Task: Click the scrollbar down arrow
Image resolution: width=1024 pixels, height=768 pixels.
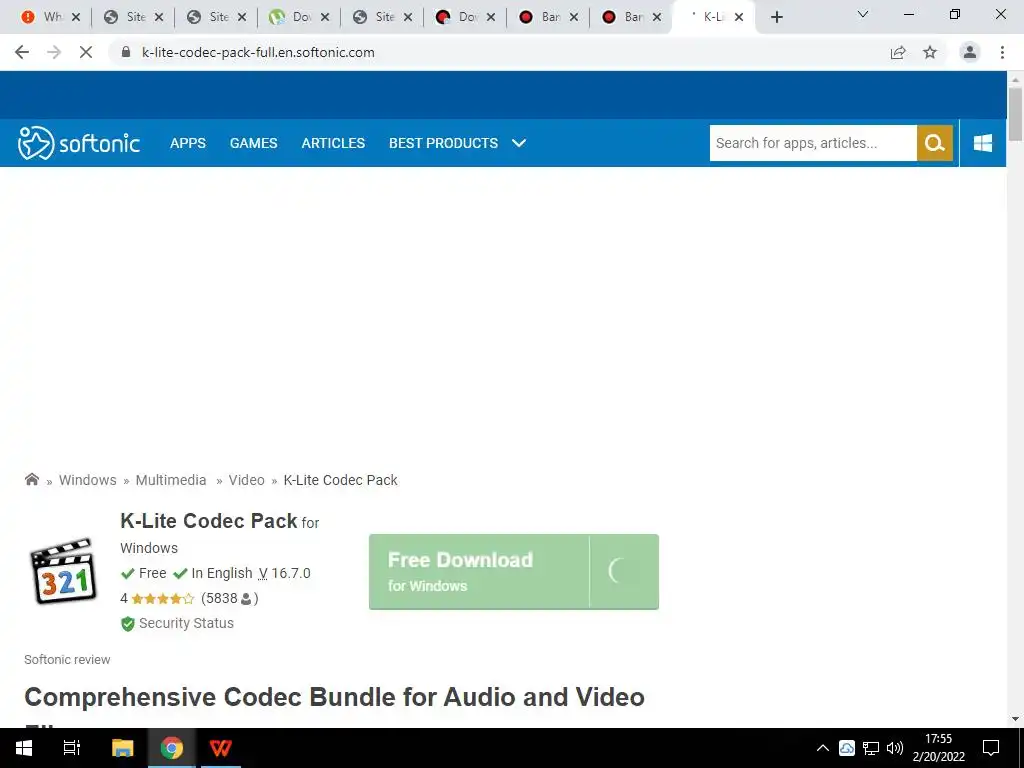Action: tap(1015, 720)
